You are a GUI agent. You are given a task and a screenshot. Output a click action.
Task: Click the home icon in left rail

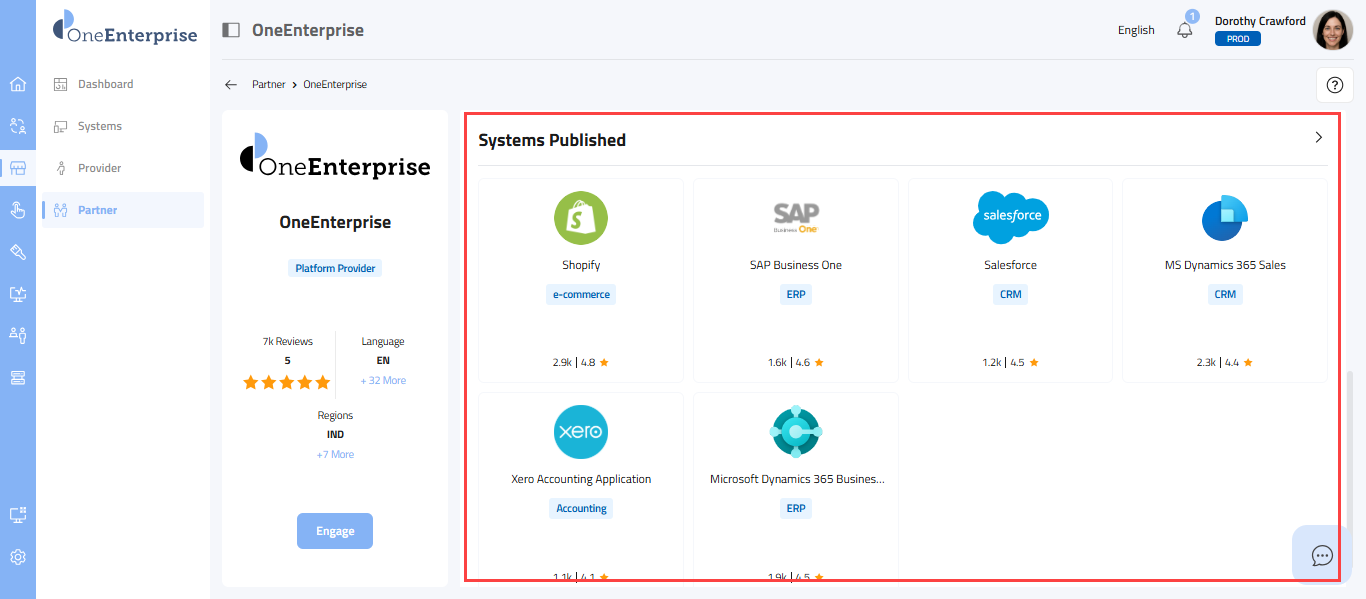click(x=17, y=84)
